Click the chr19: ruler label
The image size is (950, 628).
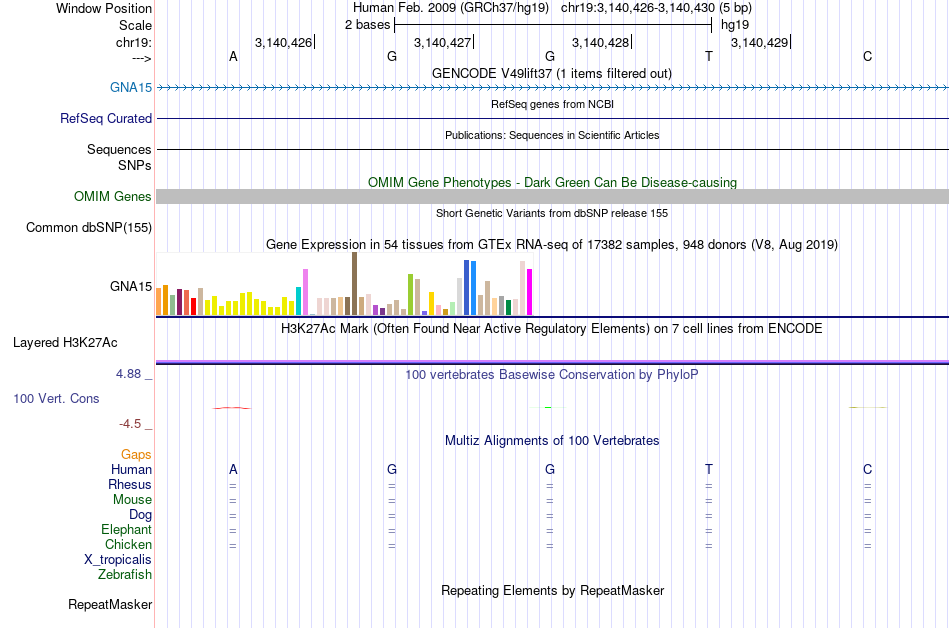(134, 42)
